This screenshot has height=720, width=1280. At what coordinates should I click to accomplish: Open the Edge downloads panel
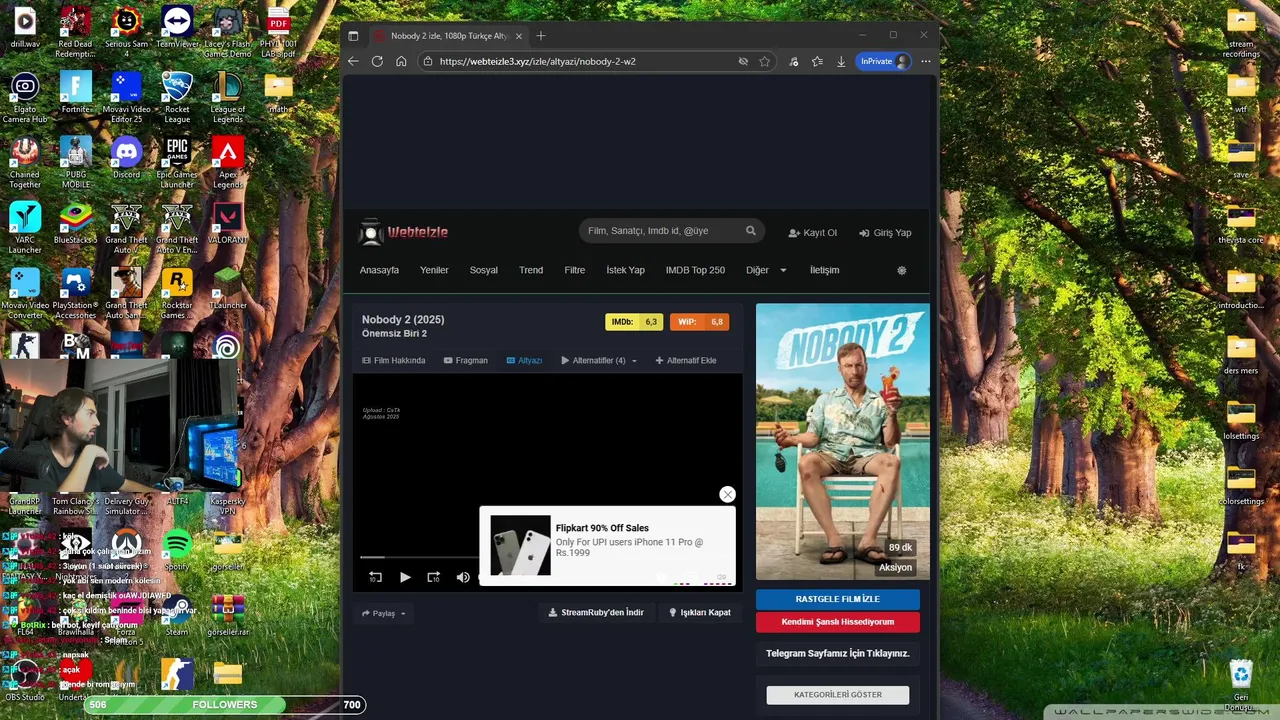[x=841, y=61]
